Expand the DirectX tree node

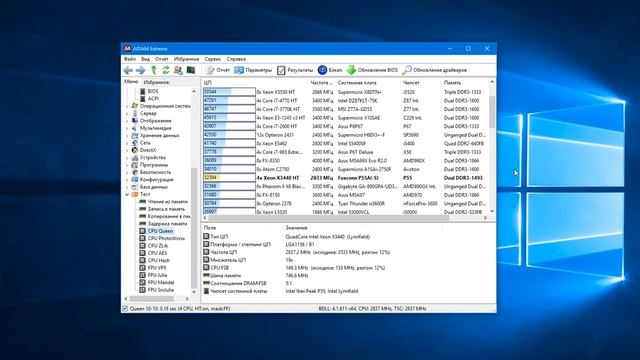(x=127, y=150)
